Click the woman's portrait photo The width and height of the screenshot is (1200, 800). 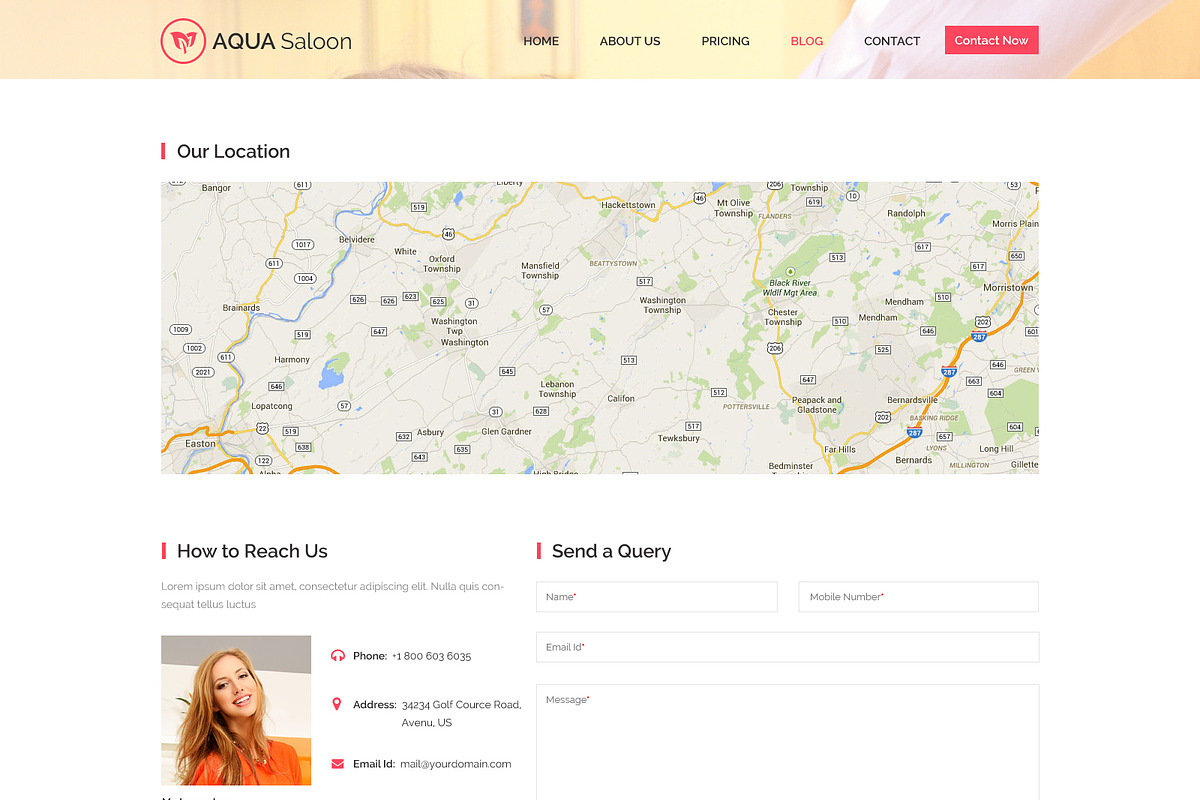click(236, 710)
